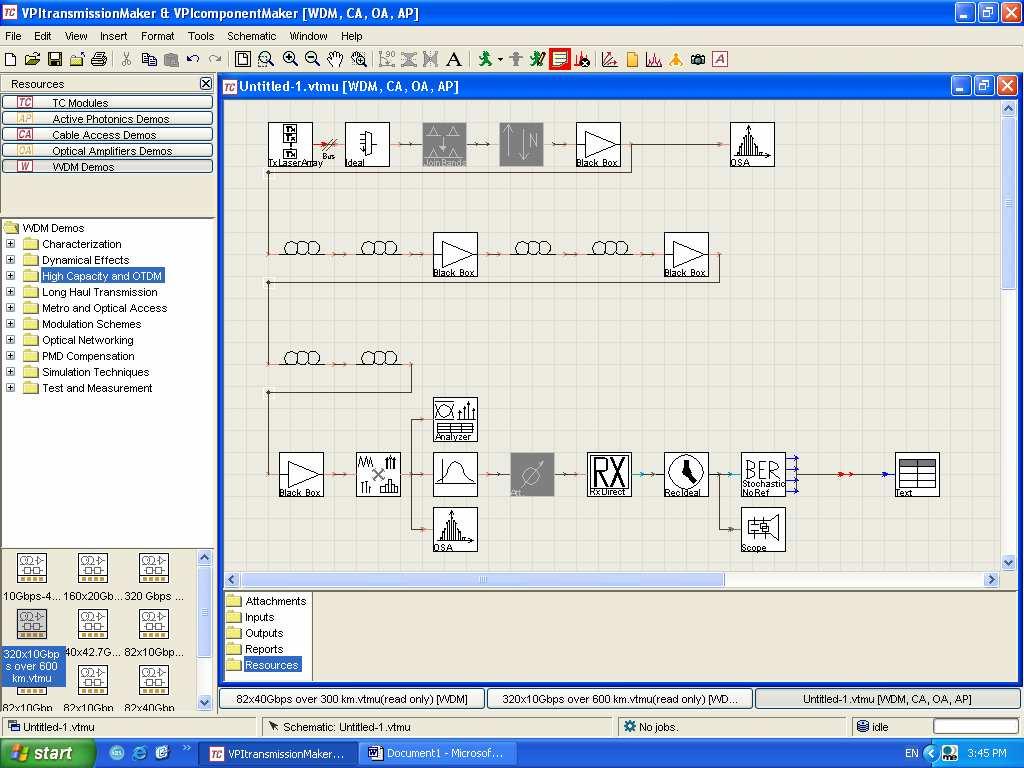
Task: Select the Attachments folder
Action: click(267, 601)
